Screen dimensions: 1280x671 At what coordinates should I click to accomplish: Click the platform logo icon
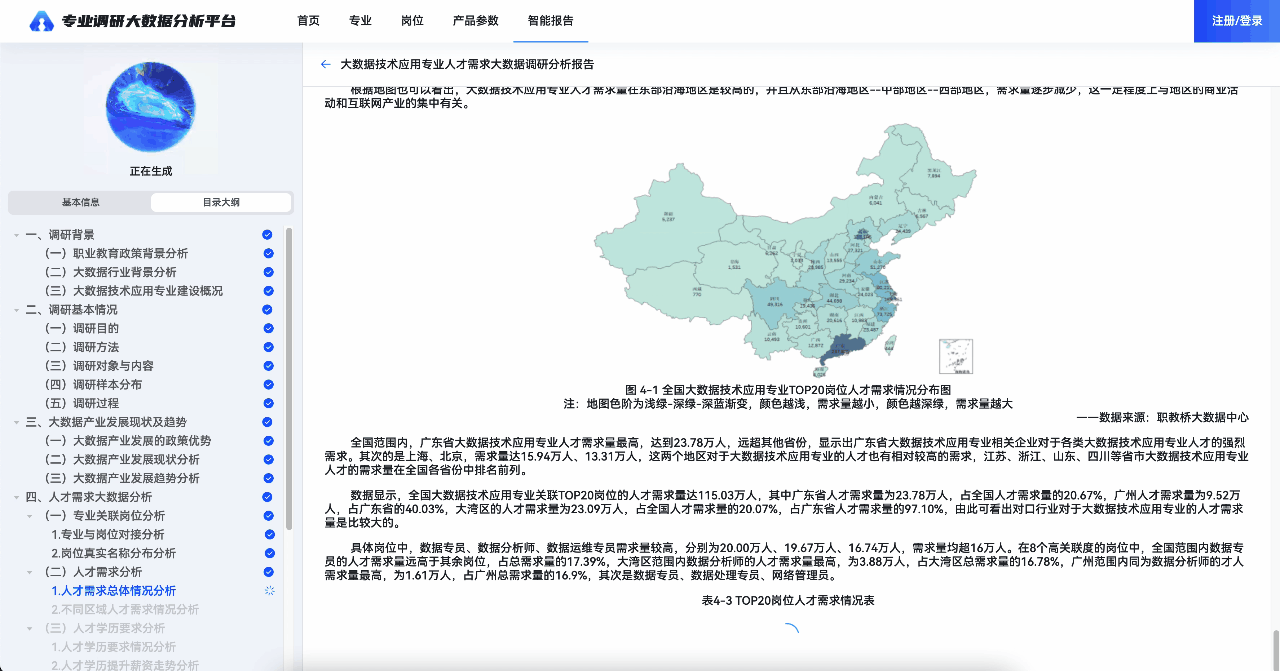point(42,21)
